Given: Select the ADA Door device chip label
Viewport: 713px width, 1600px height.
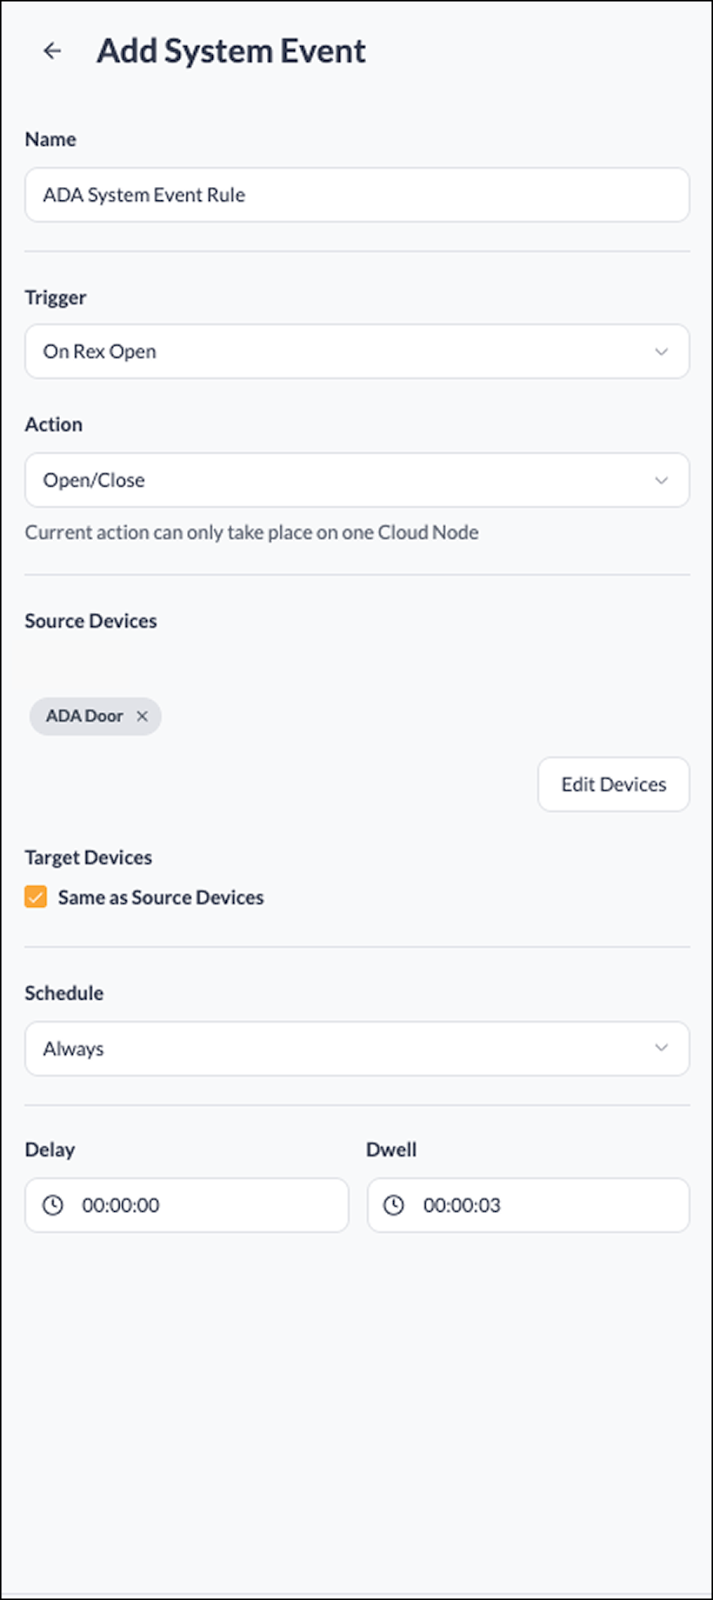Looking at the screenshot, I should pyautogui.click(x=84, y=716).
